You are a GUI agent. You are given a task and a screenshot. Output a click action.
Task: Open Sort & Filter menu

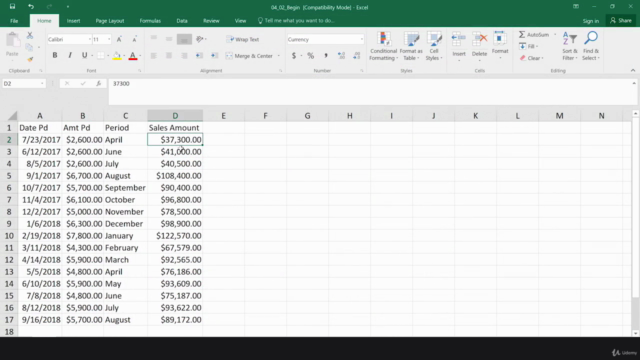pyautogui.click(x=569, y=47)
